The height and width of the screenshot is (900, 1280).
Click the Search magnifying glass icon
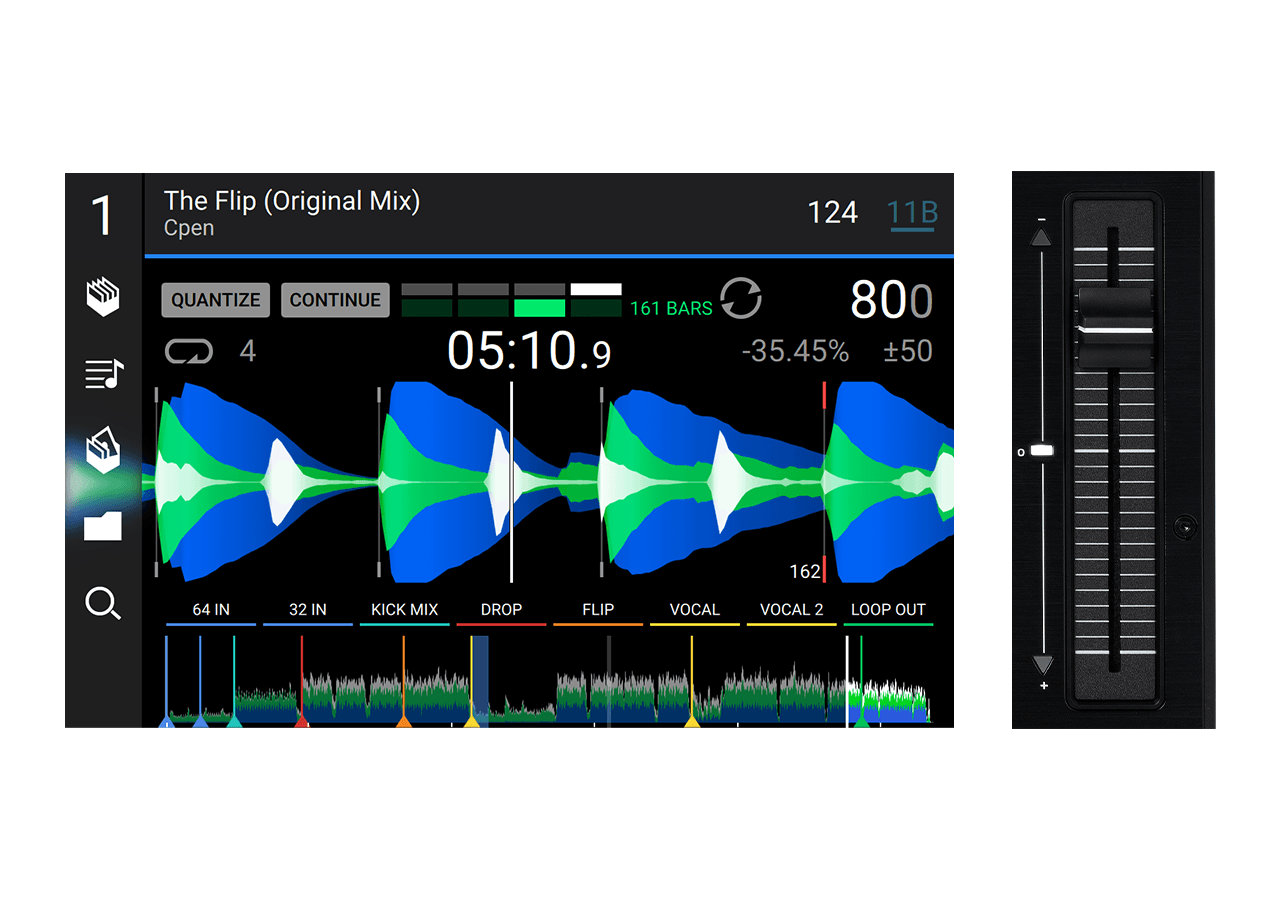pos(103,603)
